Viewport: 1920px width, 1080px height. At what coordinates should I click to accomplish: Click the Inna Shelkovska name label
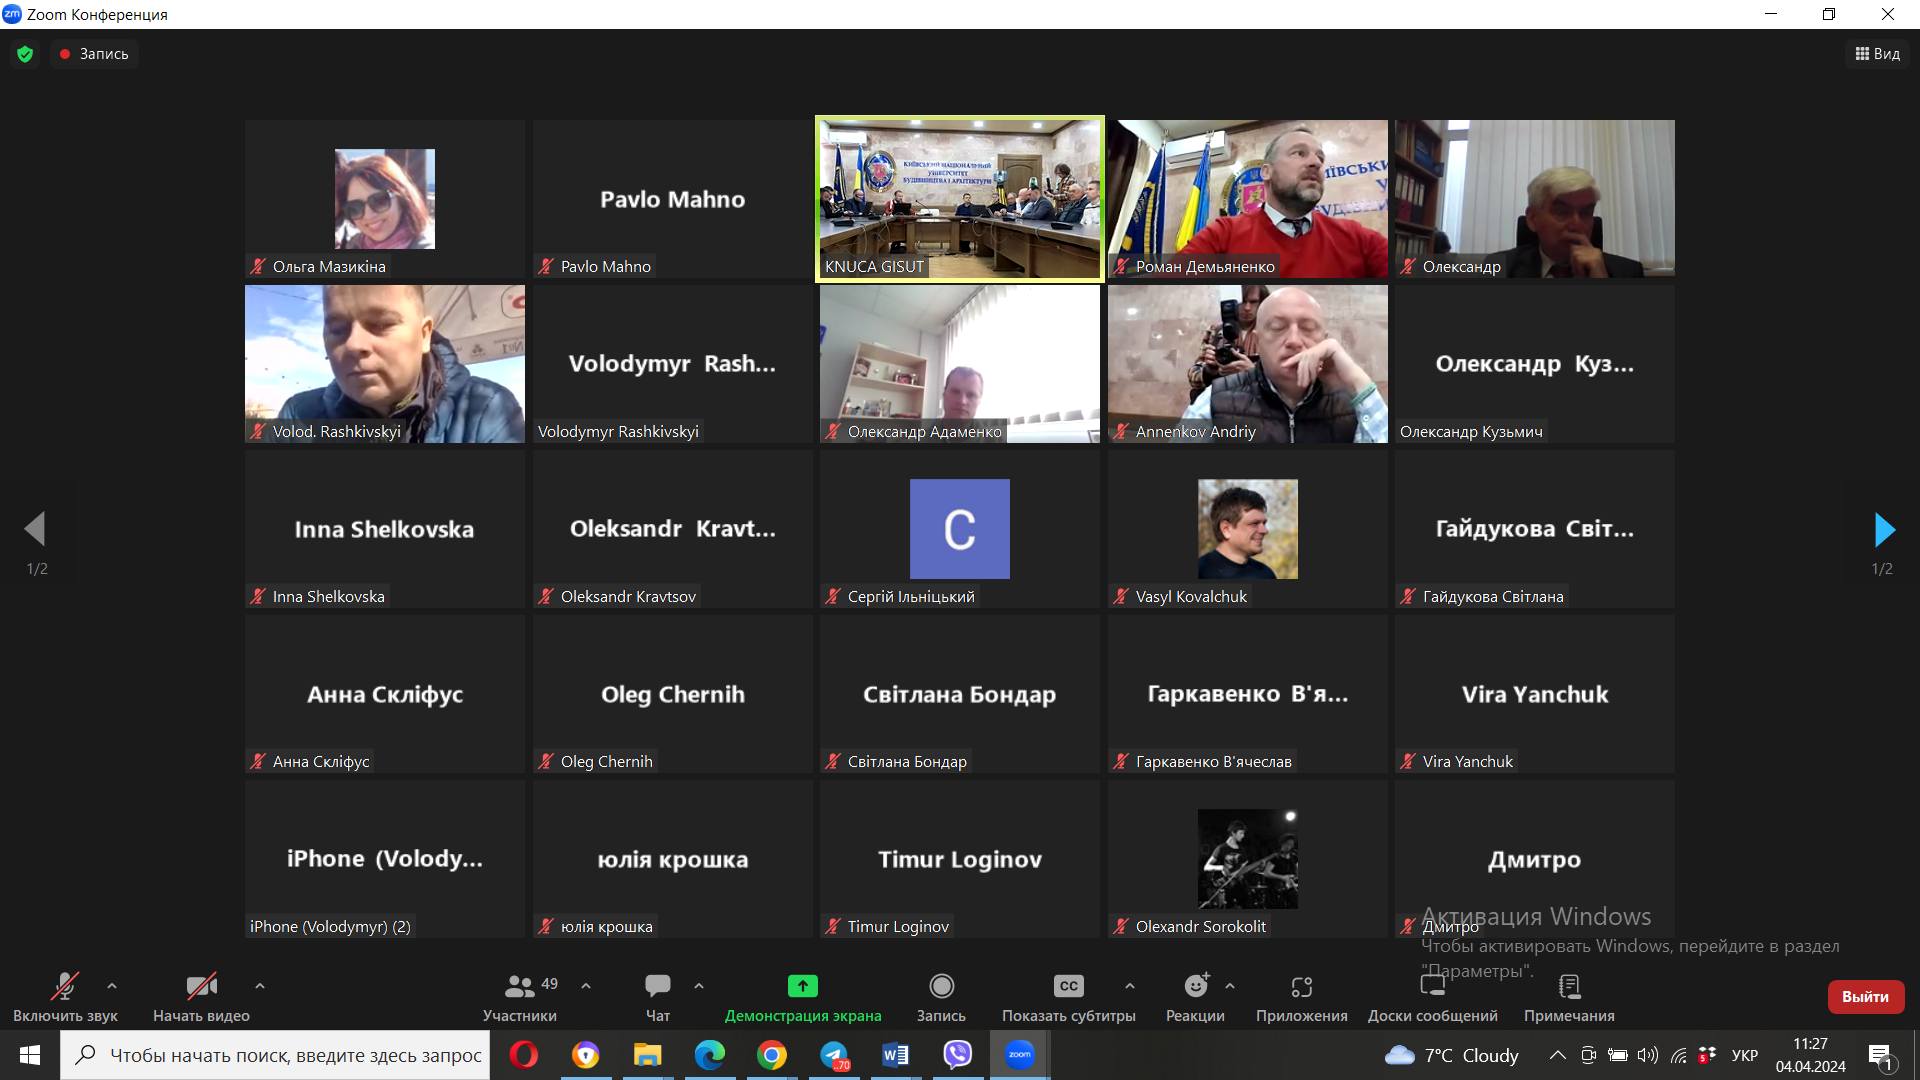(328, 597)
